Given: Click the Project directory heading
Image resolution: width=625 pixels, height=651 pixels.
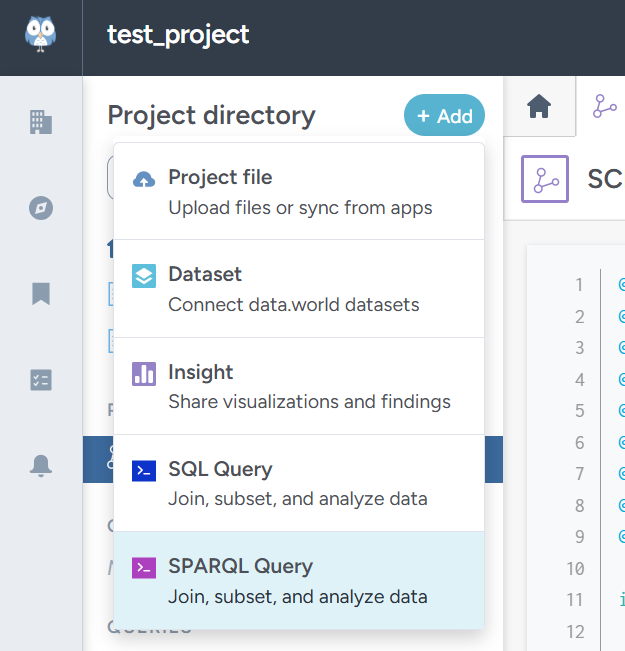Looking at the screenshot, I should 211,116.
